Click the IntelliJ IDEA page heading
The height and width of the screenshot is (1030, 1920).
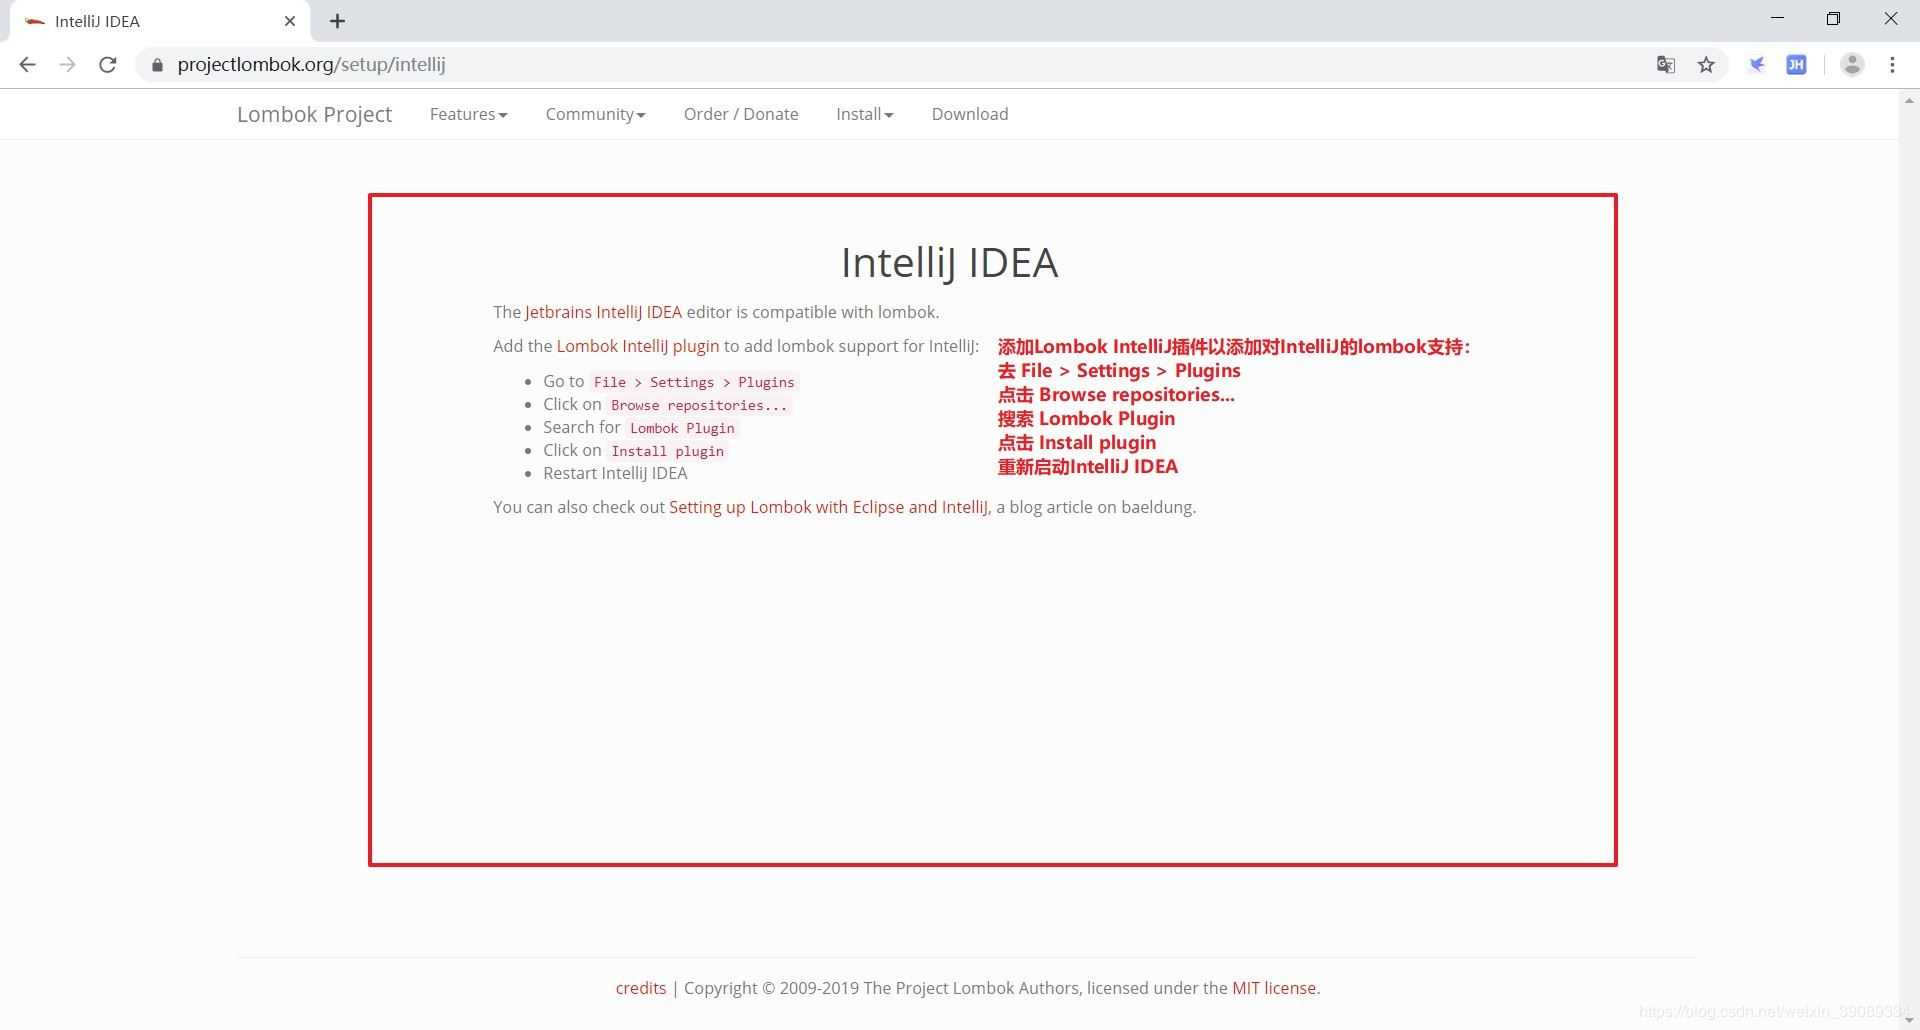pyautogui.click(x=949, y=263)
